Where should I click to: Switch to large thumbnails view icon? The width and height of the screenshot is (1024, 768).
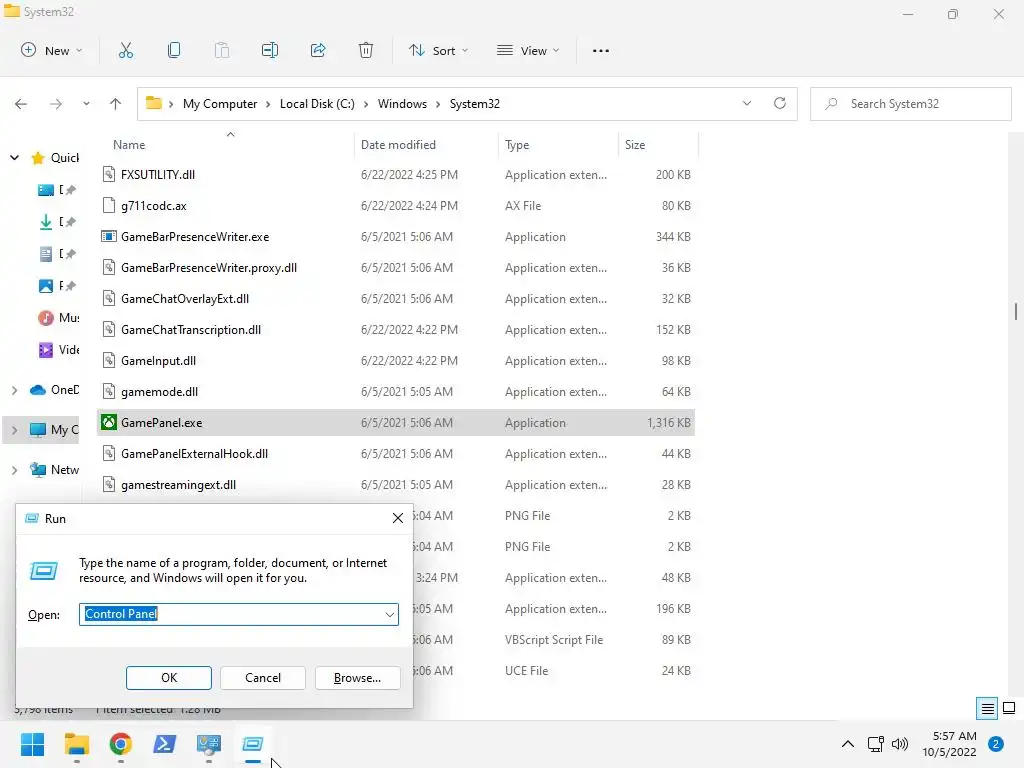click(1009, 708)
